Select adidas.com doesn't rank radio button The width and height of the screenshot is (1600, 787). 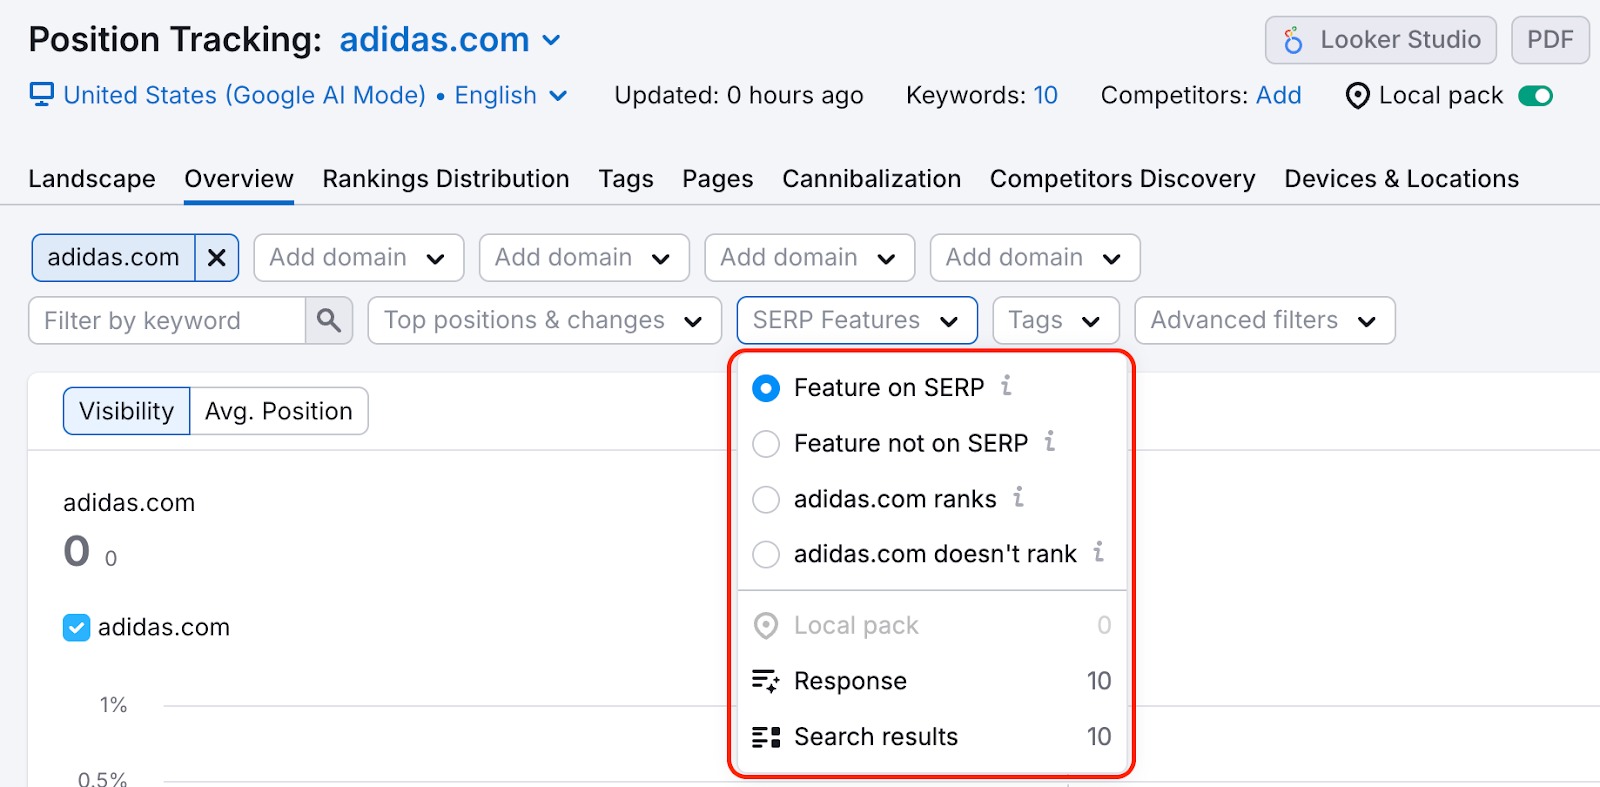[766, 554]
